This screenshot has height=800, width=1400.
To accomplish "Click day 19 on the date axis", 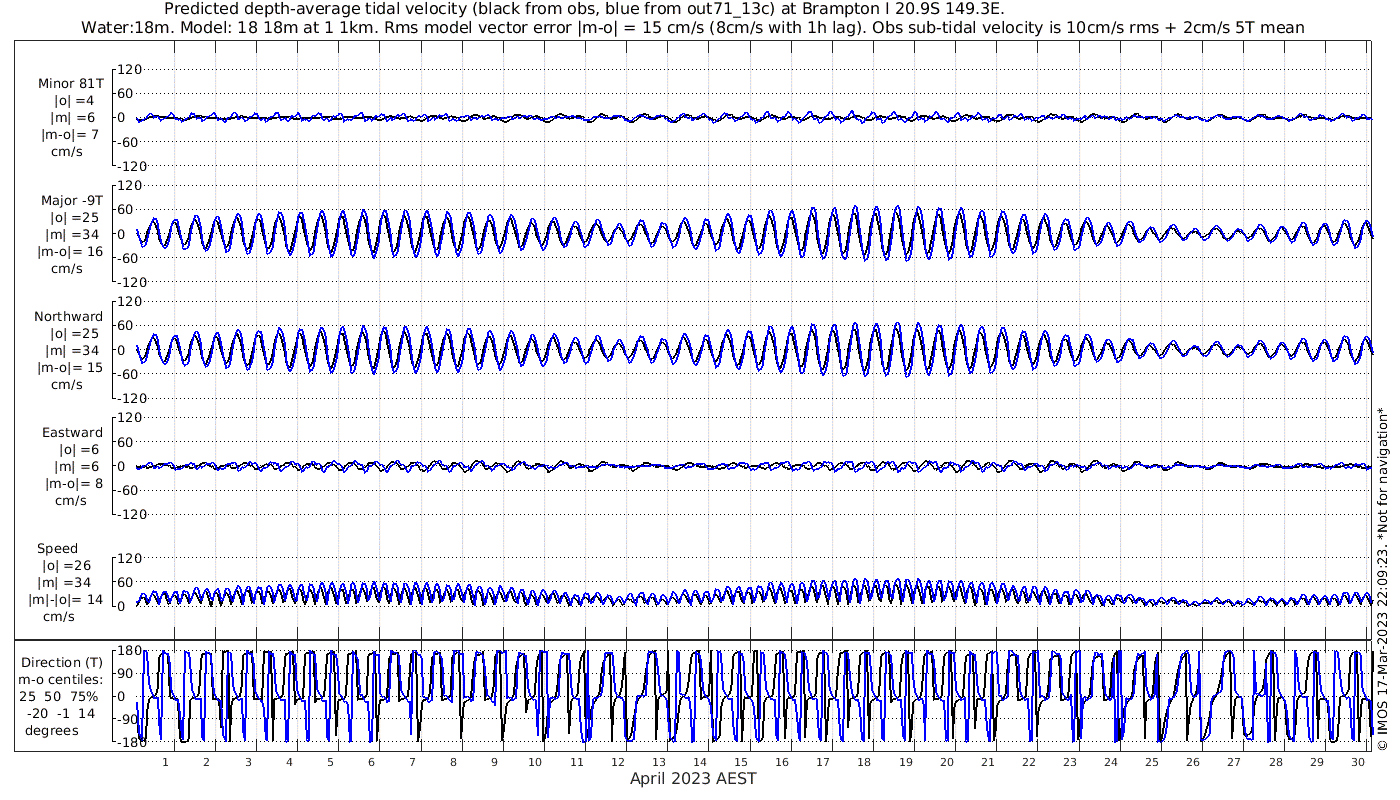I will 905,761.
